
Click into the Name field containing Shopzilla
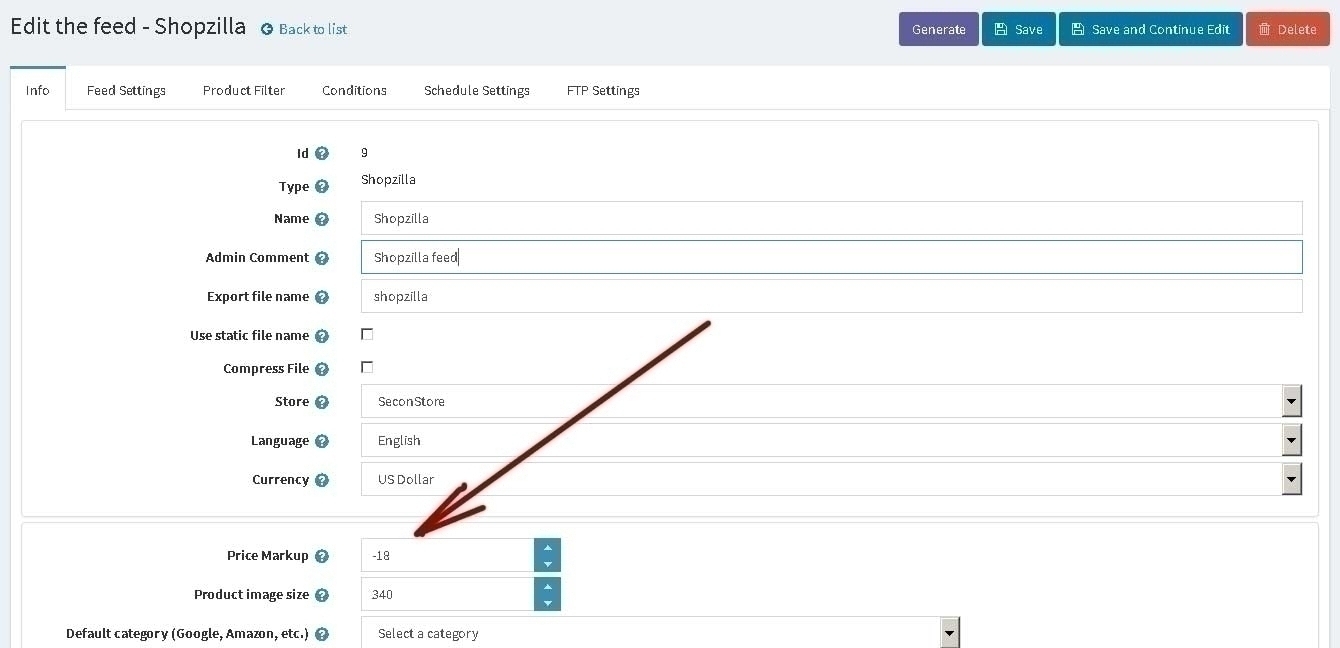click(x=831, y=218)
